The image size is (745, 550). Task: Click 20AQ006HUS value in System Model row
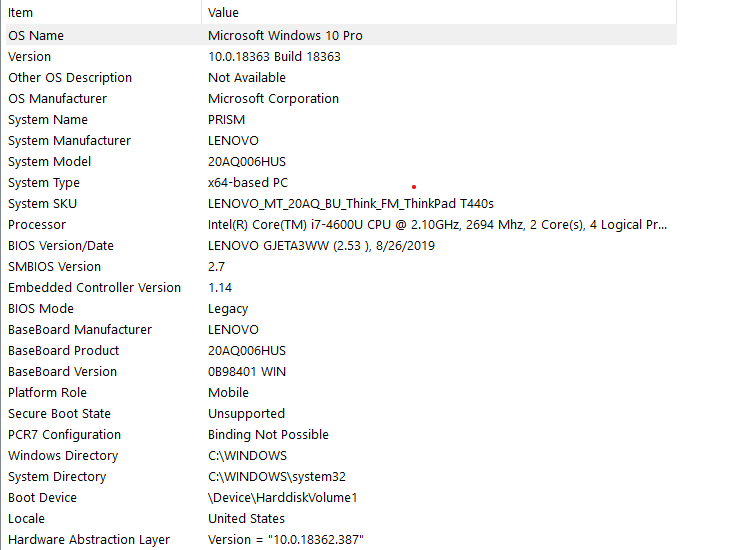247,161
